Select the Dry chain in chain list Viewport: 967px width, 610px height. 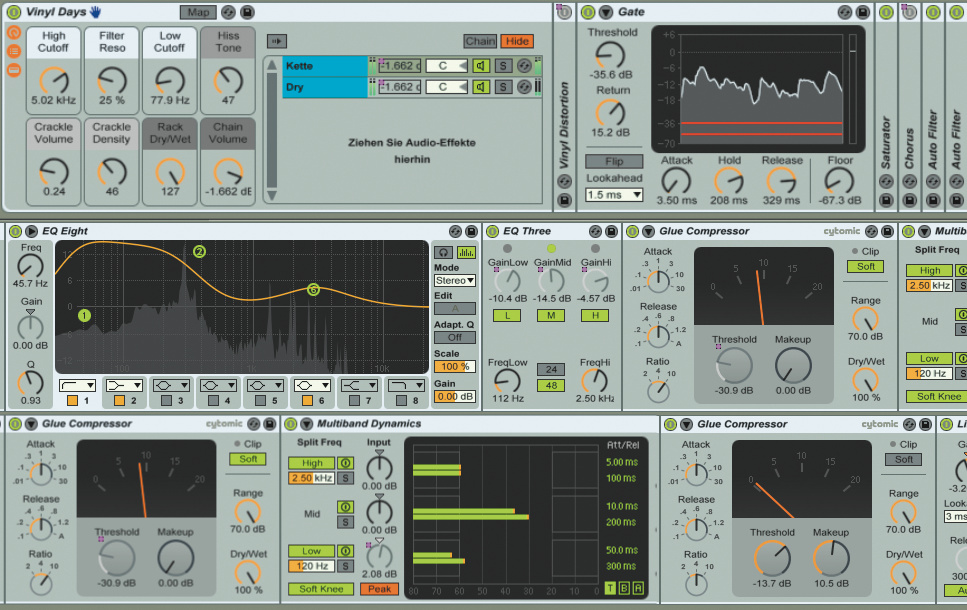point(325,88)
